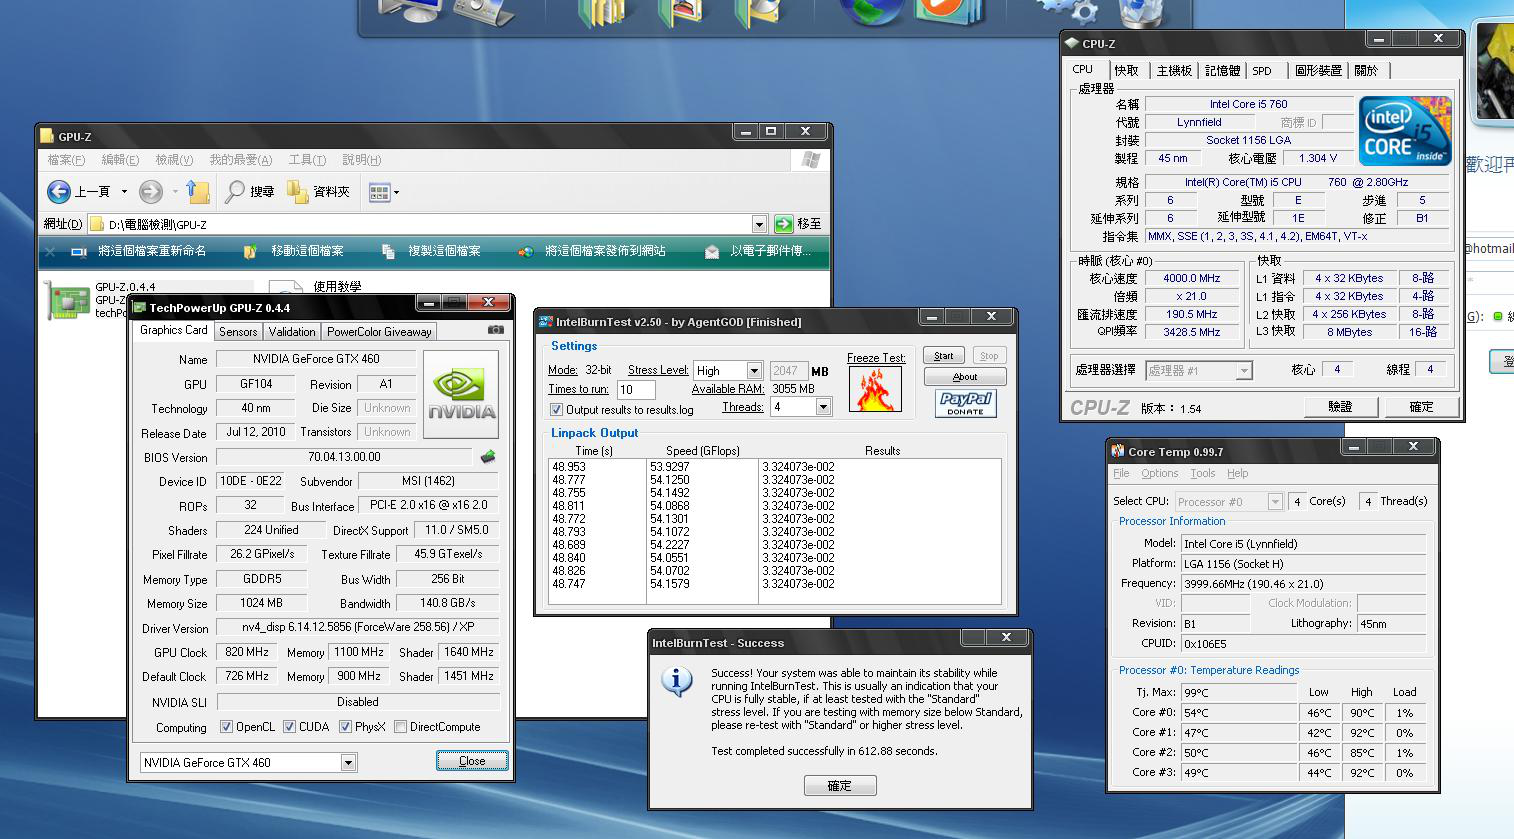
Task: Open the Options menu in Core Temp
Action: 1159,474
